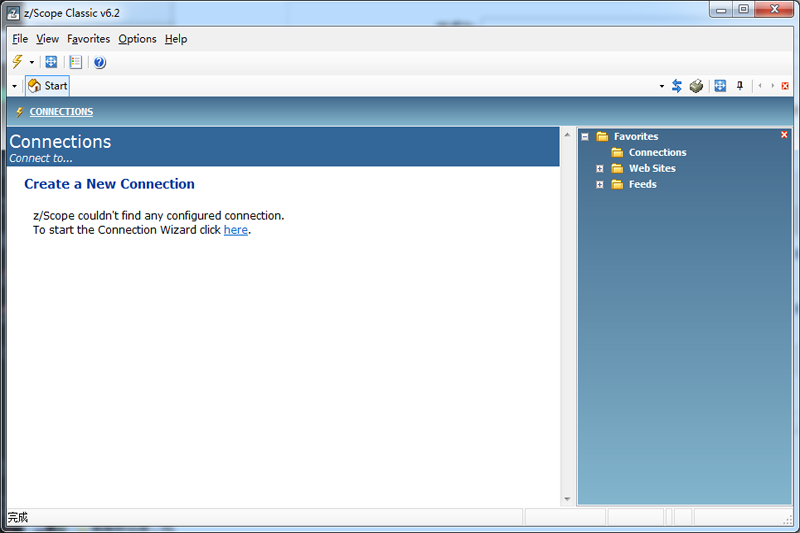Click the z/Scope app icon in title bar
The width and height of the screenshot is (800, 533).
click(13, 13)
